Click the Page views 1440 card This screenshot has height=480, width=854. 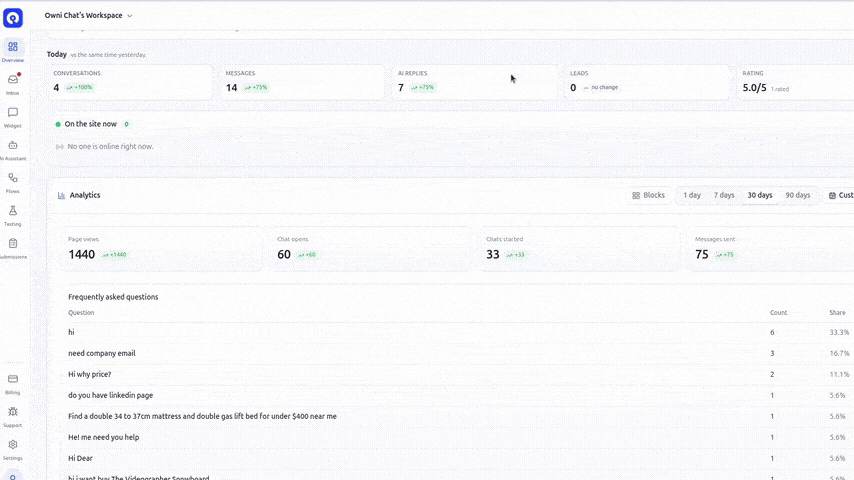(x=161, y=248)
